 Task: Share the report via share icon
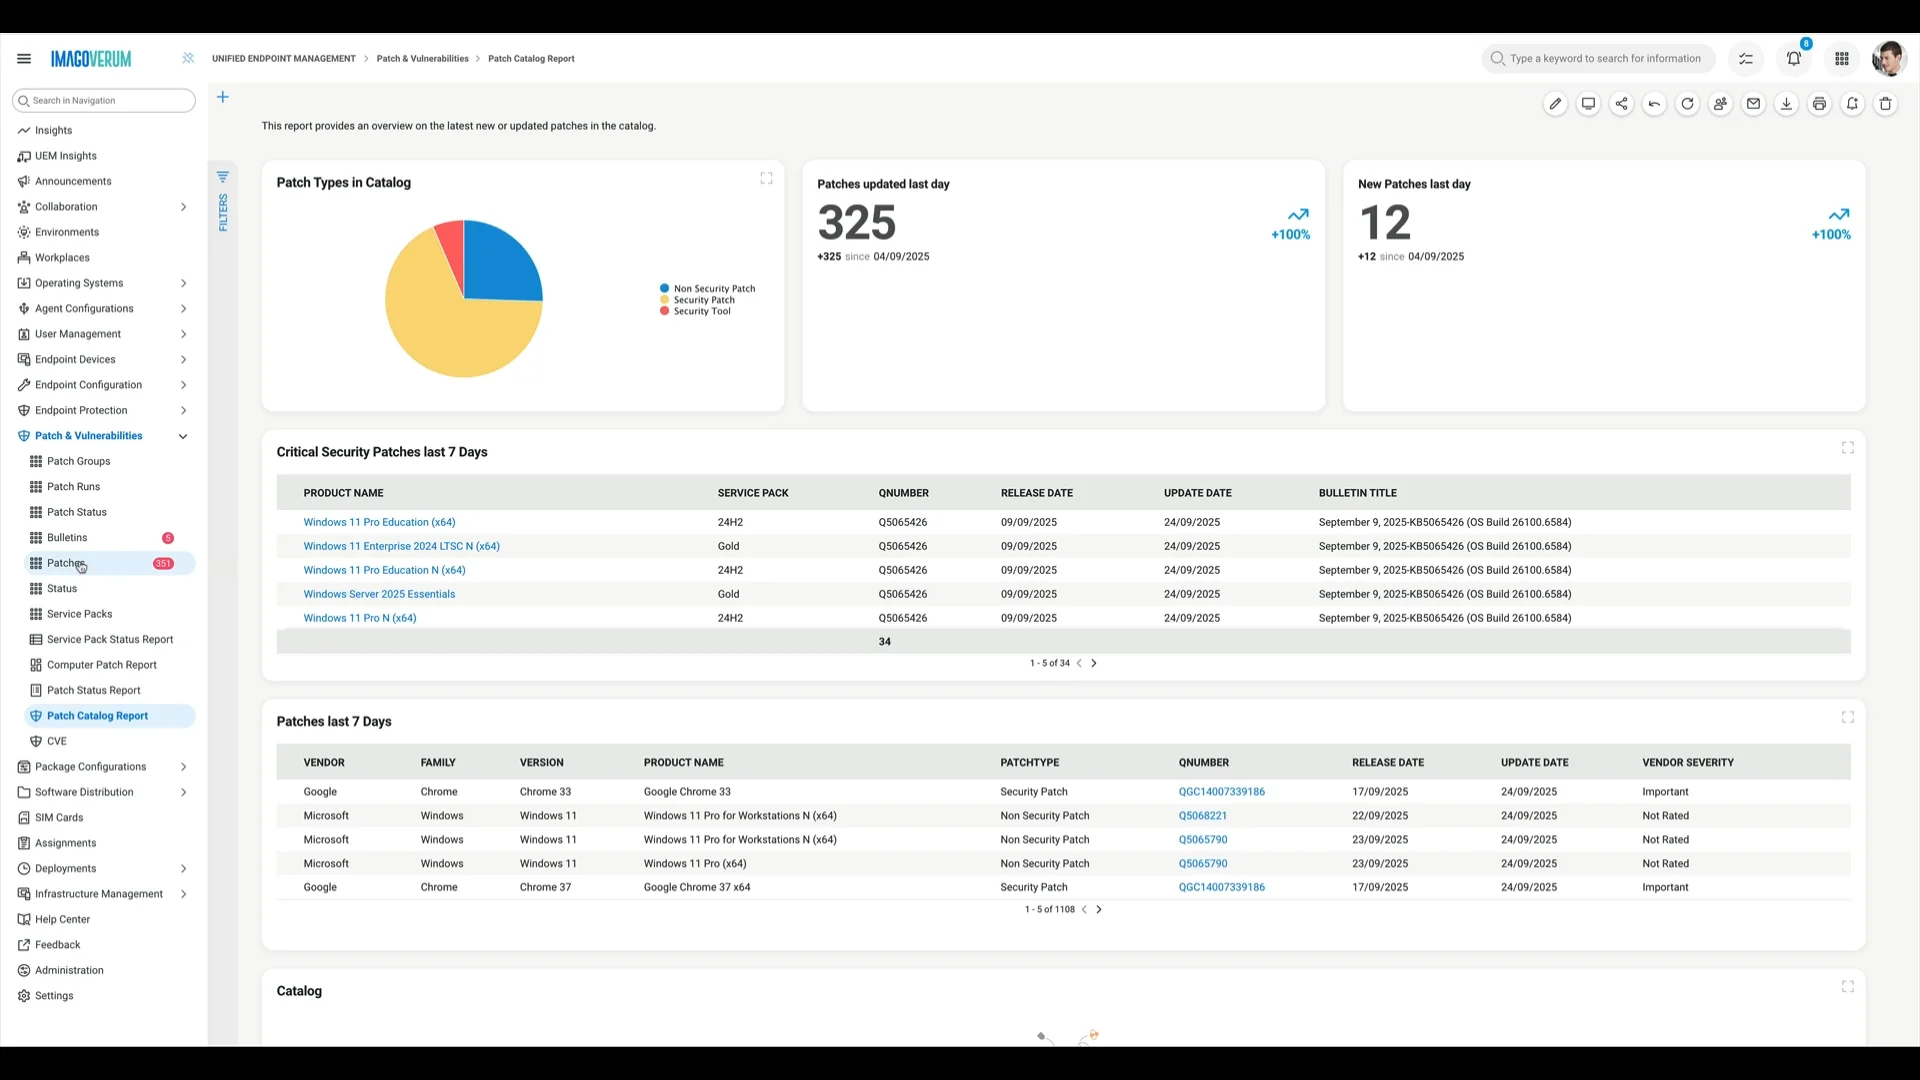(1621, 104)
